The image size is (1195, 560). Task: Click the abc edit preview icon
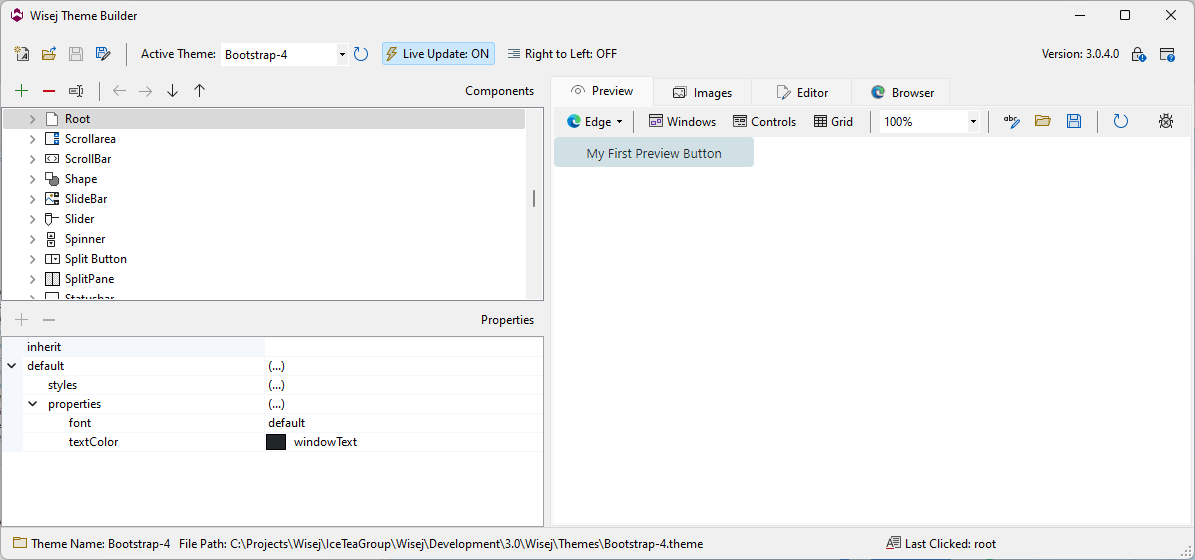click(1011, 121)
